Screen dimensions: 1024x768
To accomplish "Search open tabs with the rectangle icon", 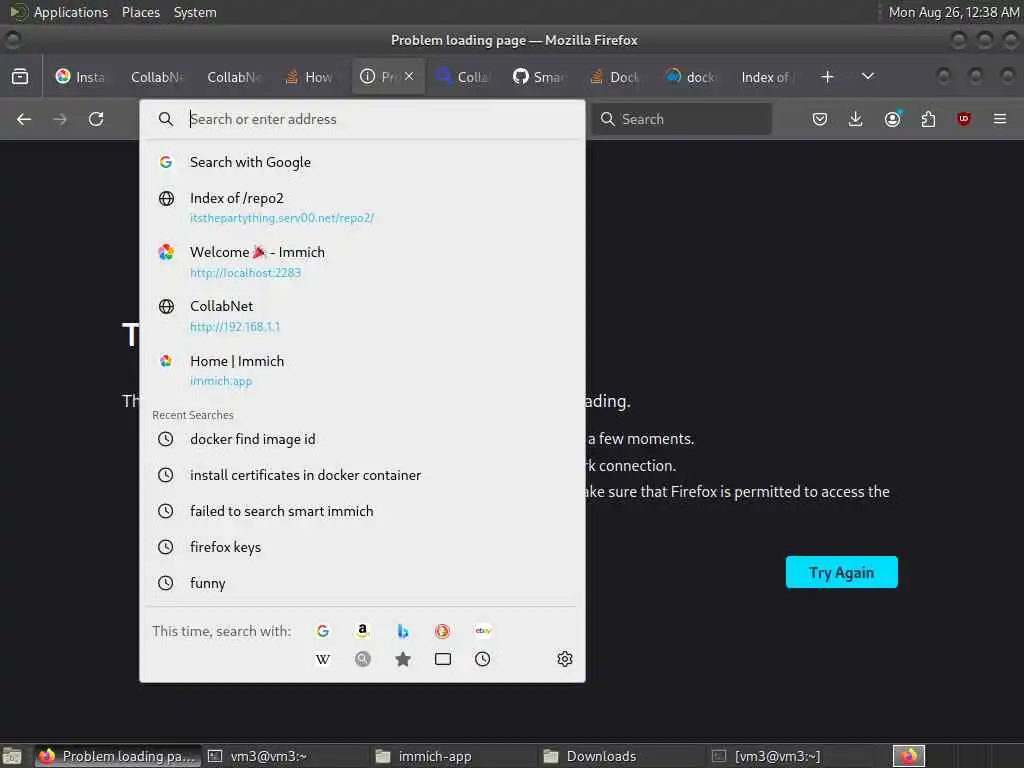I will tap(443, 659).
